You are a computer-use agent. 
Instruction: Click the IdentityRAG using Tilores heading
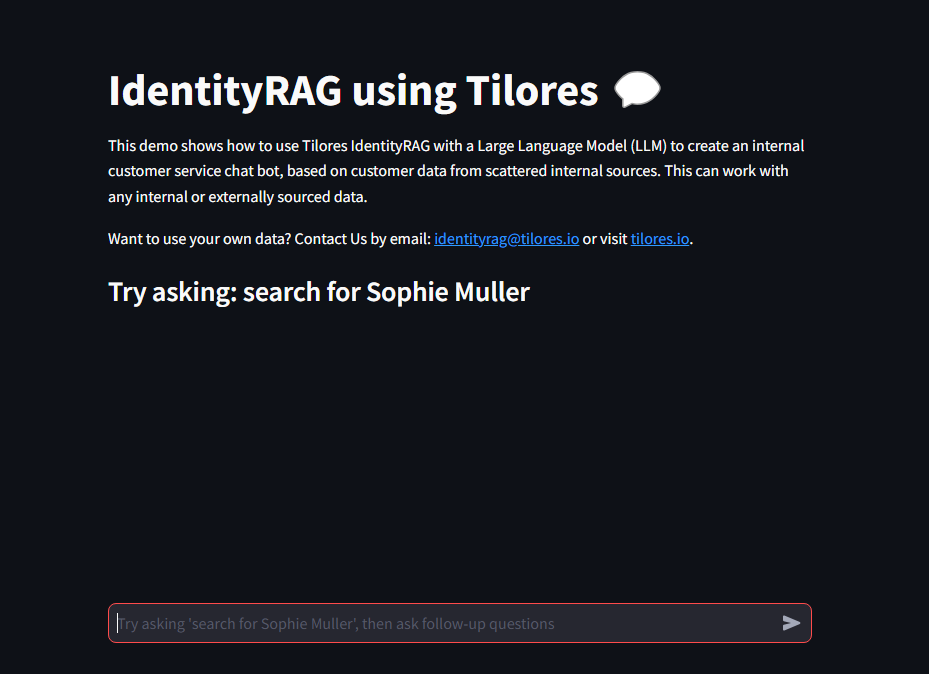353,91
